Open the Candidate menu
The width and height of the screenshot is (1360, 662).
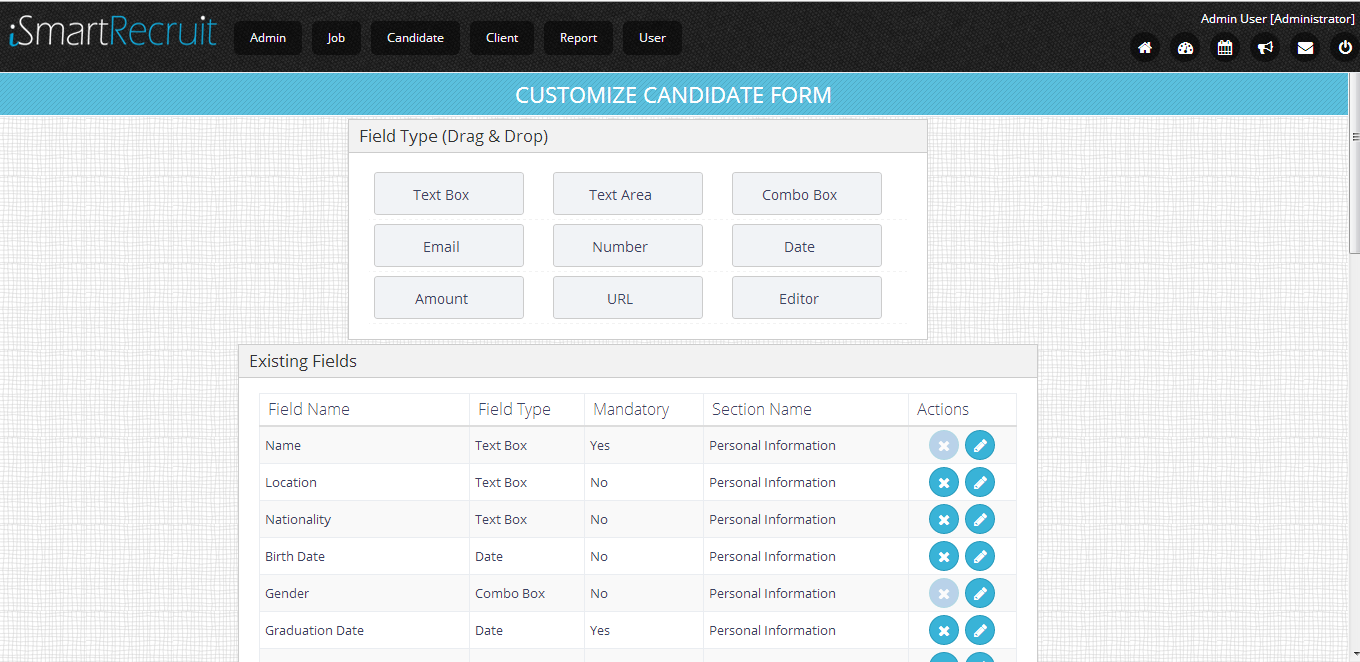415,38
